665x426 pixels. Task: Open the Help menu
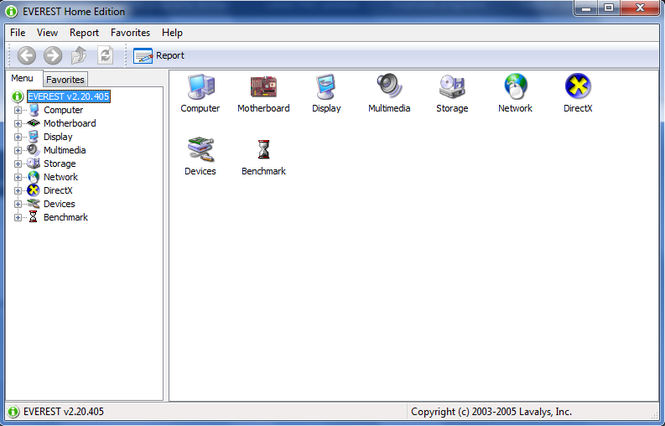pyautogui.click(x=172, y=33)
